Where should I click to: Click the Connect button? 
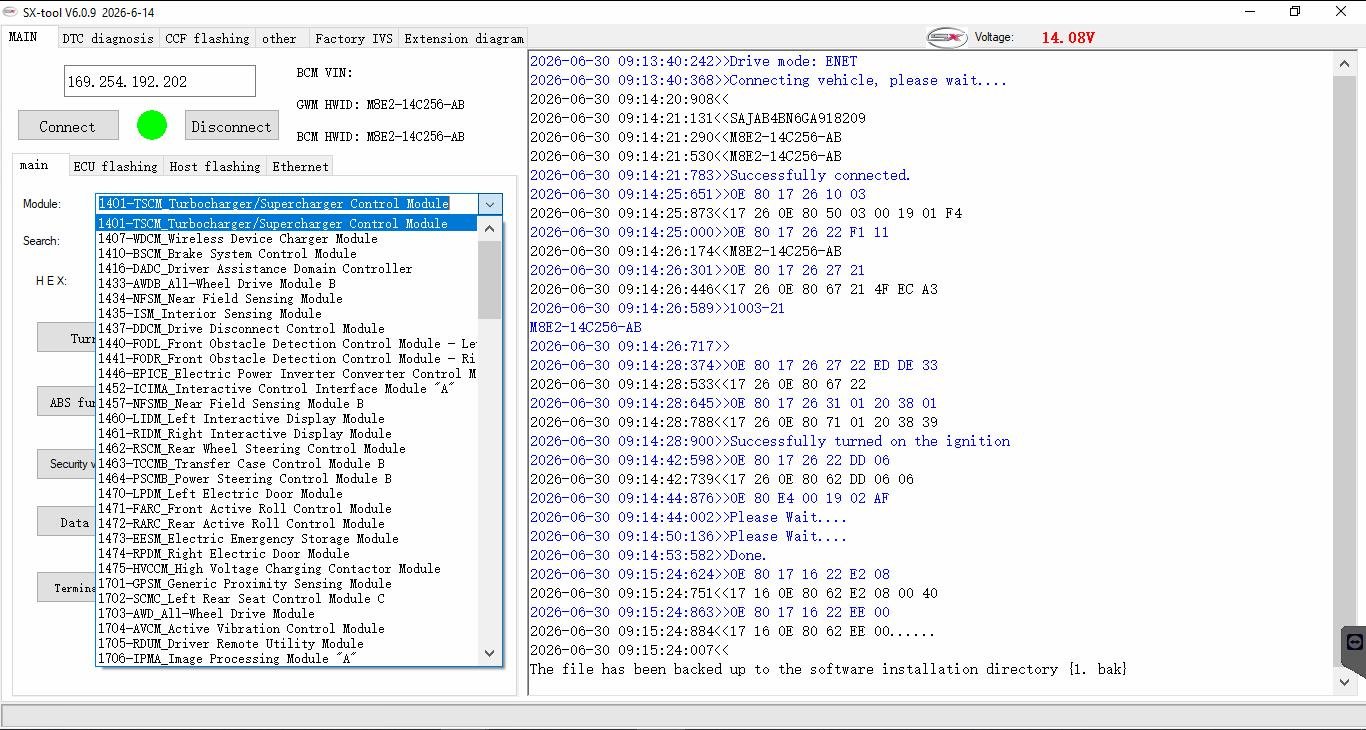click(x=68, y=126)
